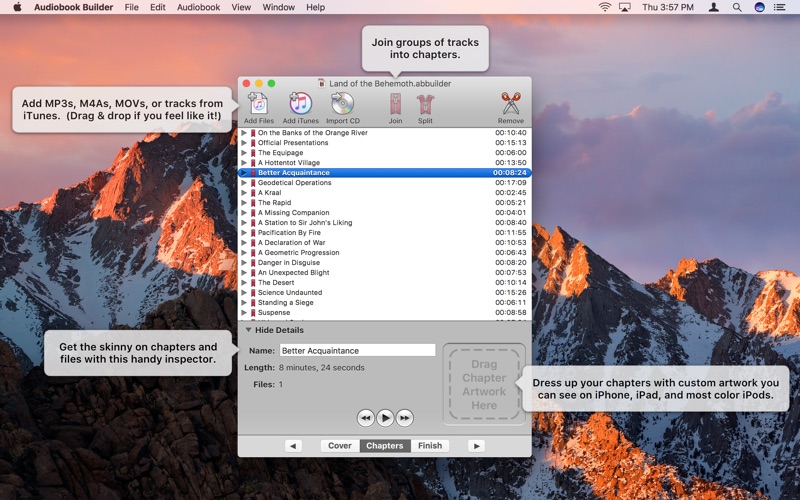800x500 pixels.
Task: Switch to the Cover tab
Action: [340, 446]
